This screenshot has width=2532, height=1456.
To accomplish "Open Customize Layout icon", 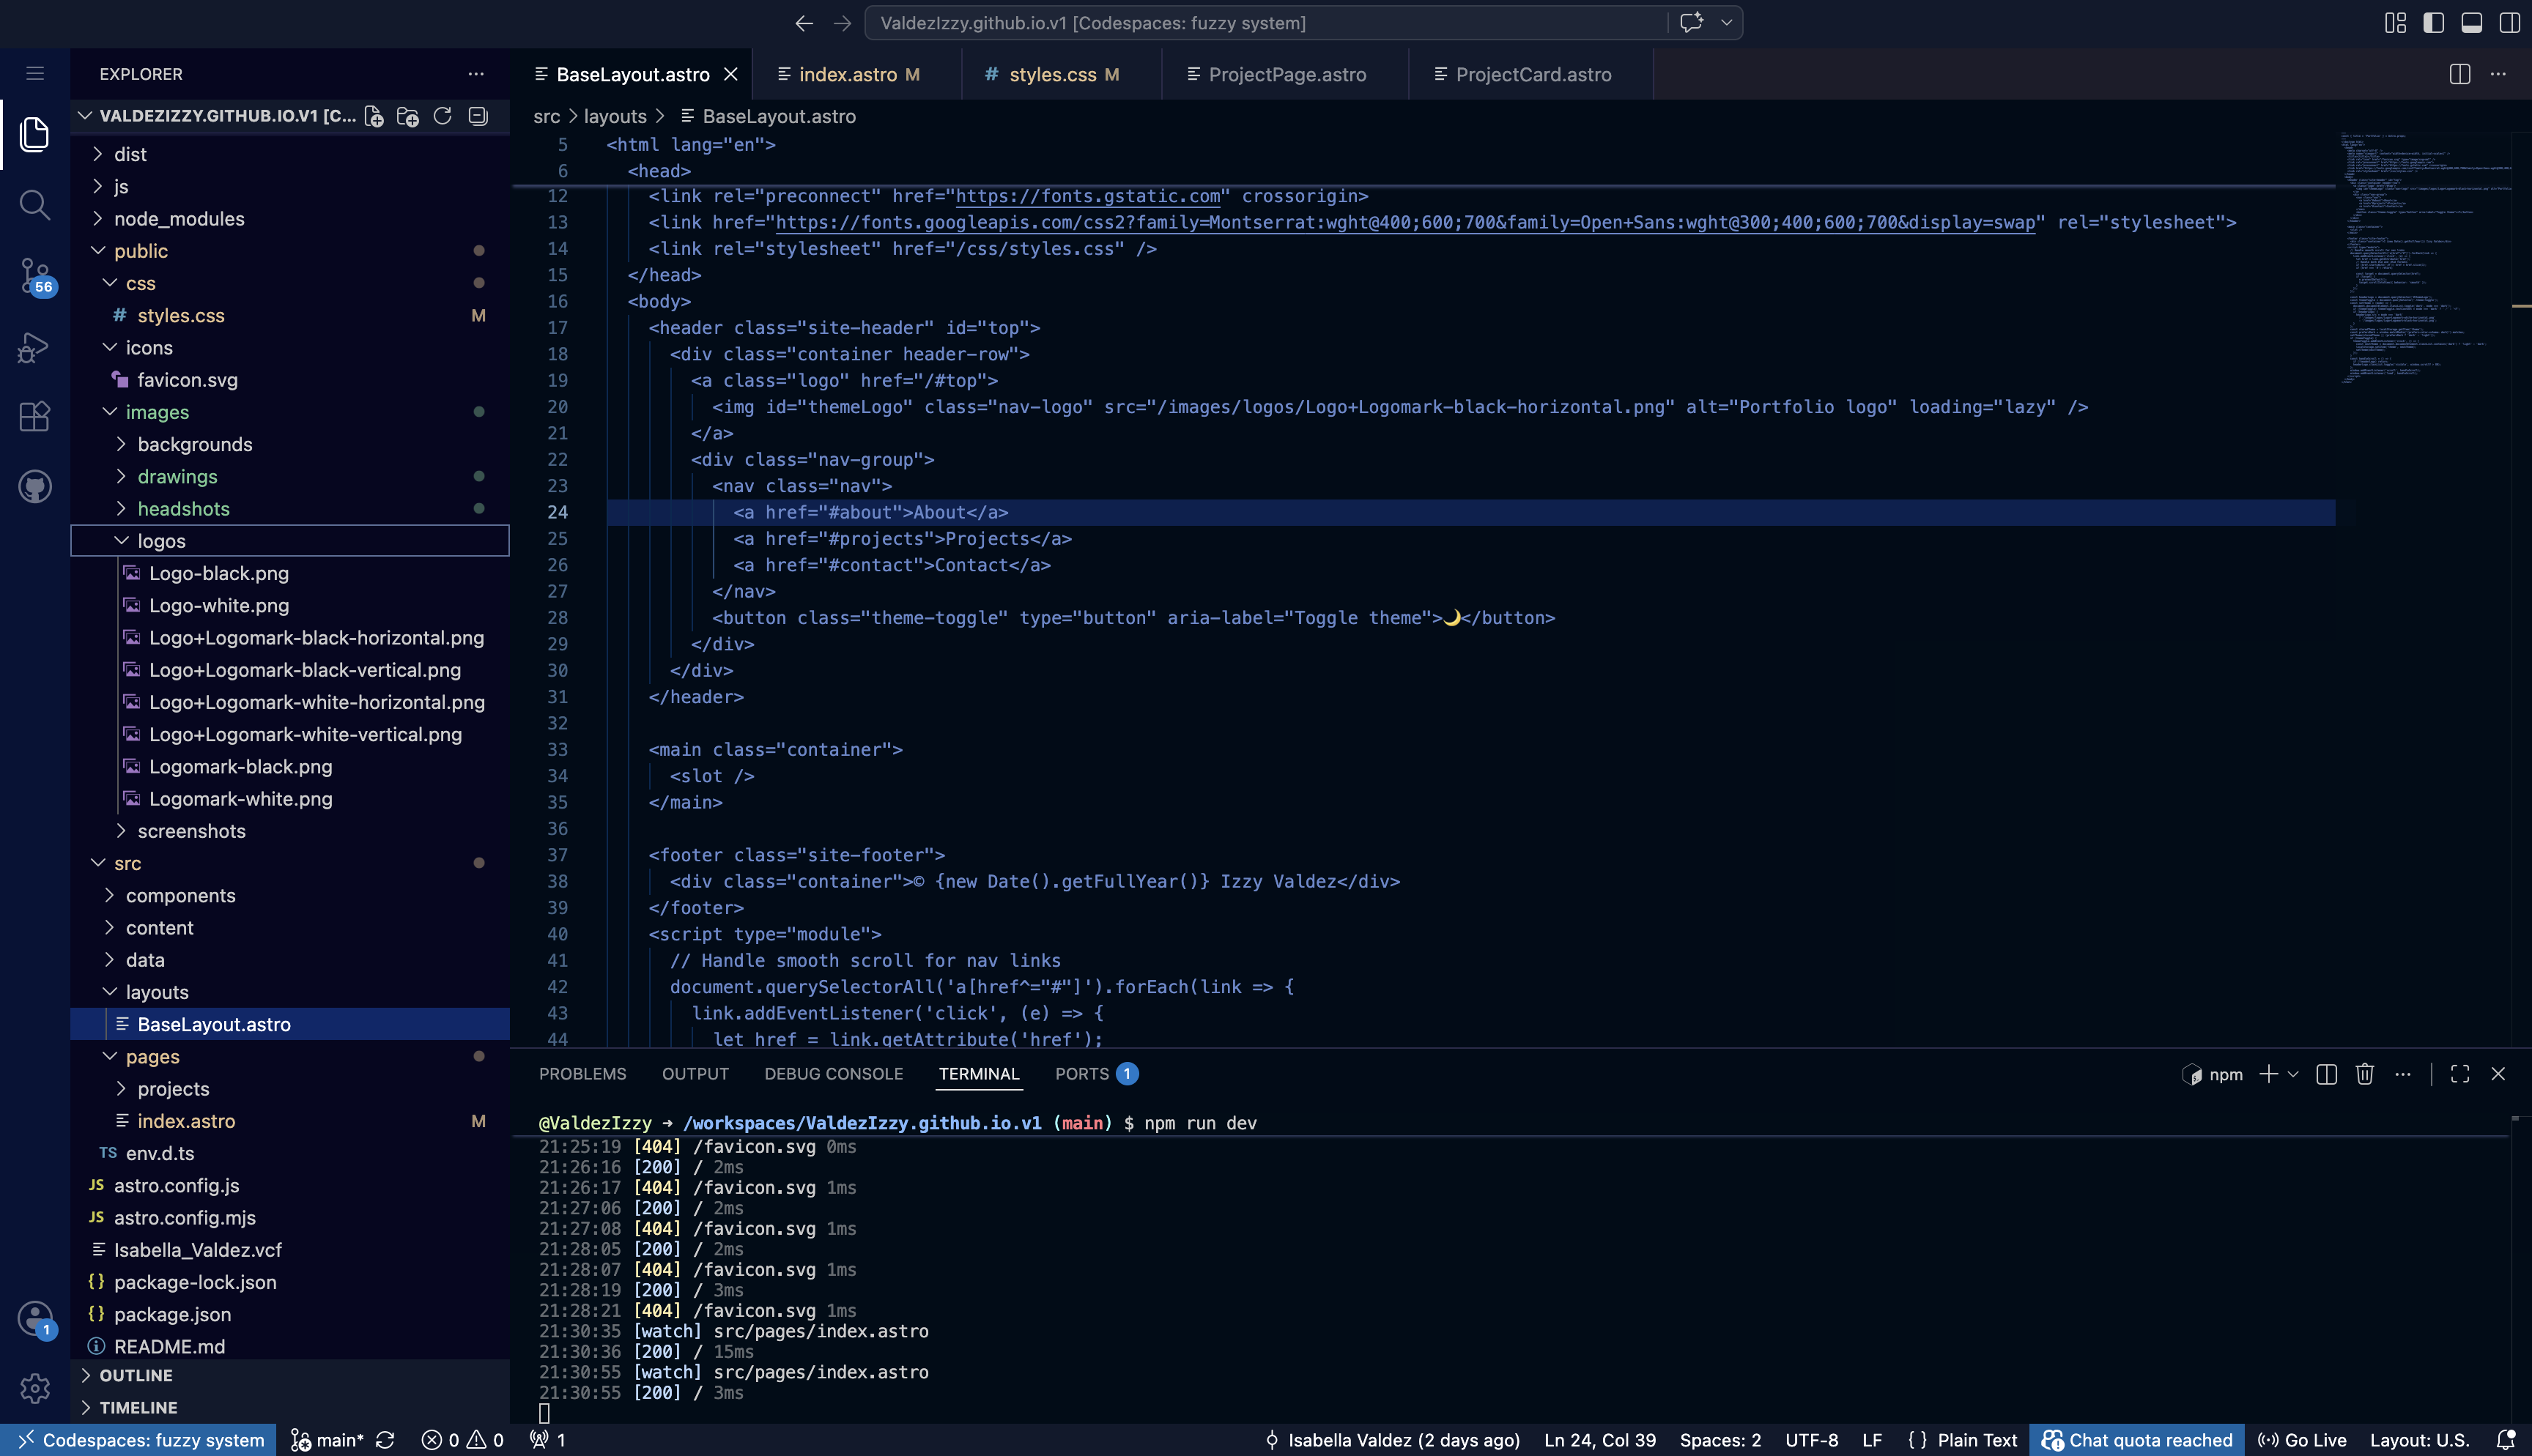I will (x=2396, y=23).
